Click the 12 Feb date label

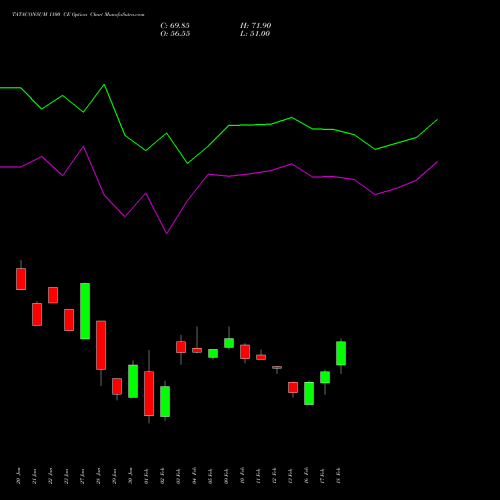point(274,476)
